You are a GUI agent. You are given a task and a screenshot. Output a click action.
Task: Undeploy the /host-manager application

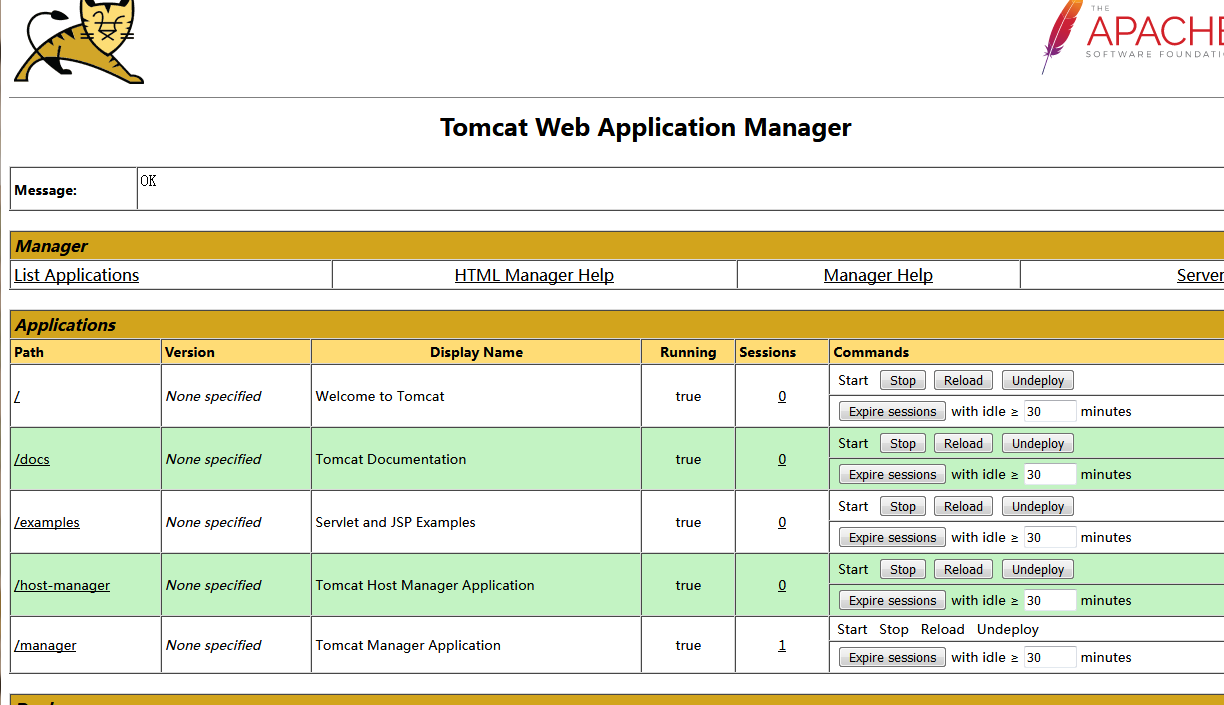[x=1038, y=569]
